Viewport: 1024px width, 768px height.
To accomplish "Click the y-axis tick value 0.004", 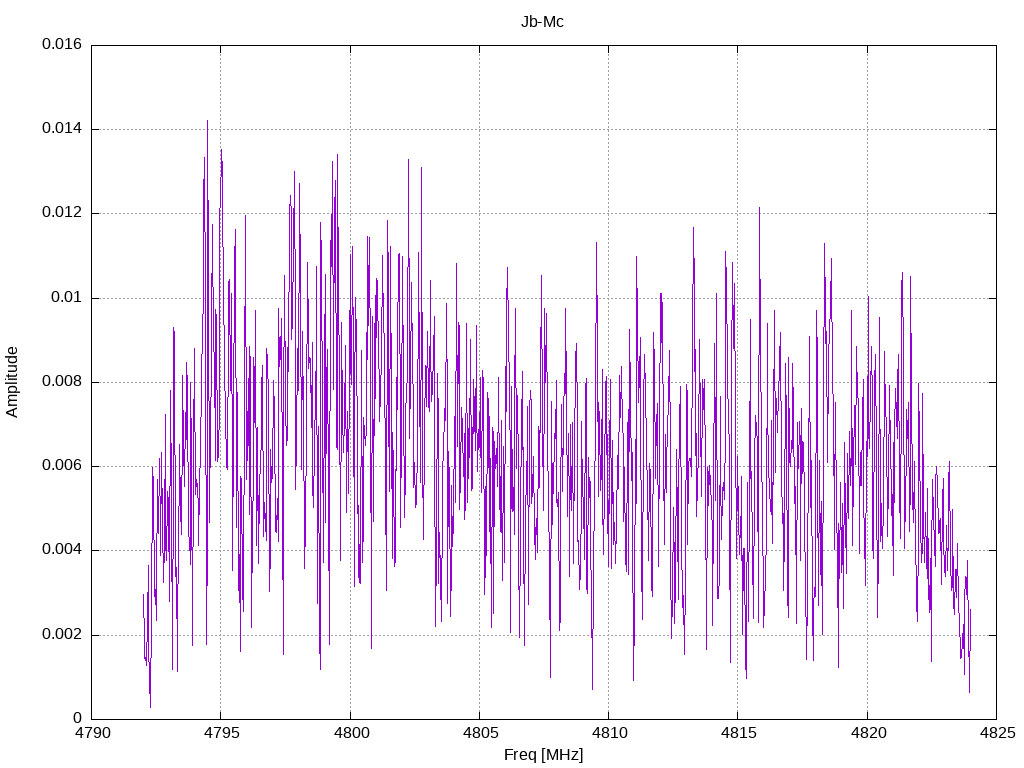I will click(x=62, y=550).
